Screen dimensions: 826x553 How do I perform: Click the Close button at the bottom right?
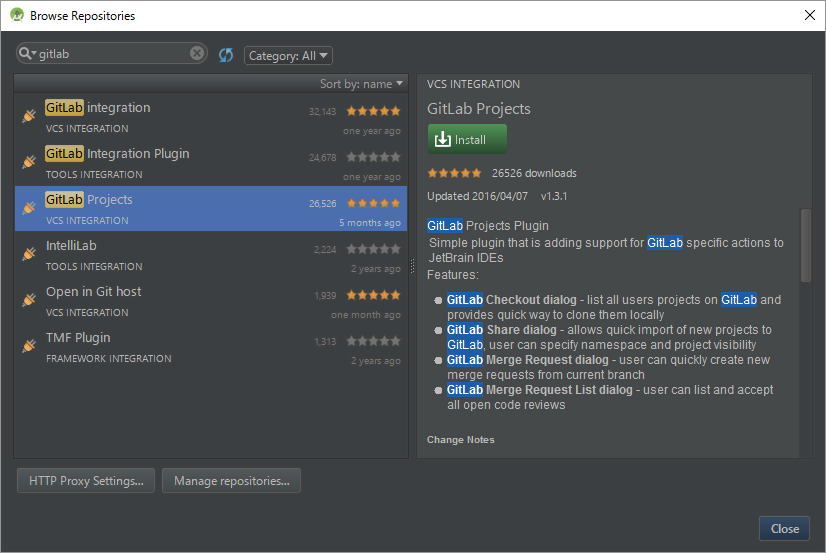(784, 528)
